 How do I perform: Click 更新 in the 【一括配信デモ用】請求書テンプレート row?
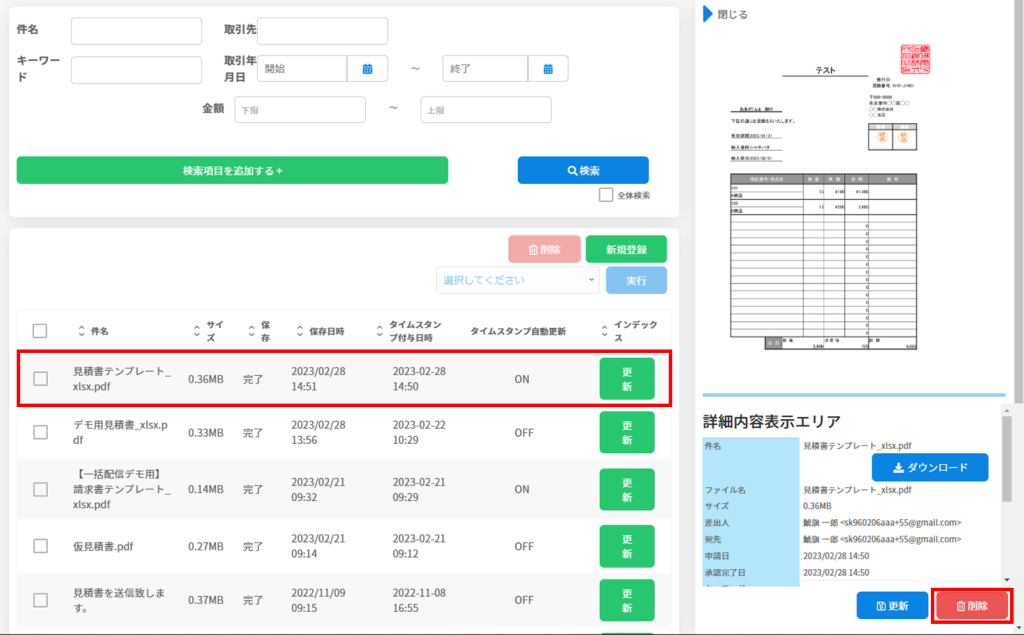click(x=627, y=489)
